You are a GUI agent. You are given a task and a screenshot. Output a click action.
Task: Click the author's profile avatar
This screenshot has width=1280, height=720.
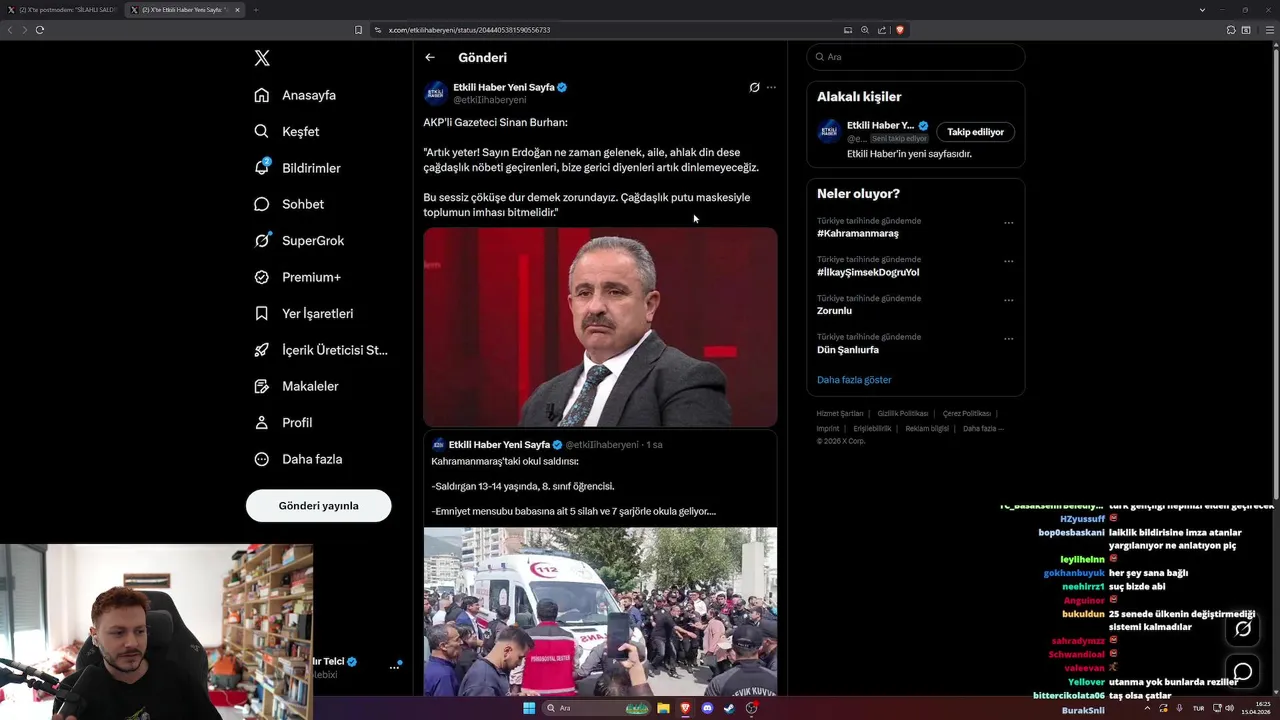point(435,93)
